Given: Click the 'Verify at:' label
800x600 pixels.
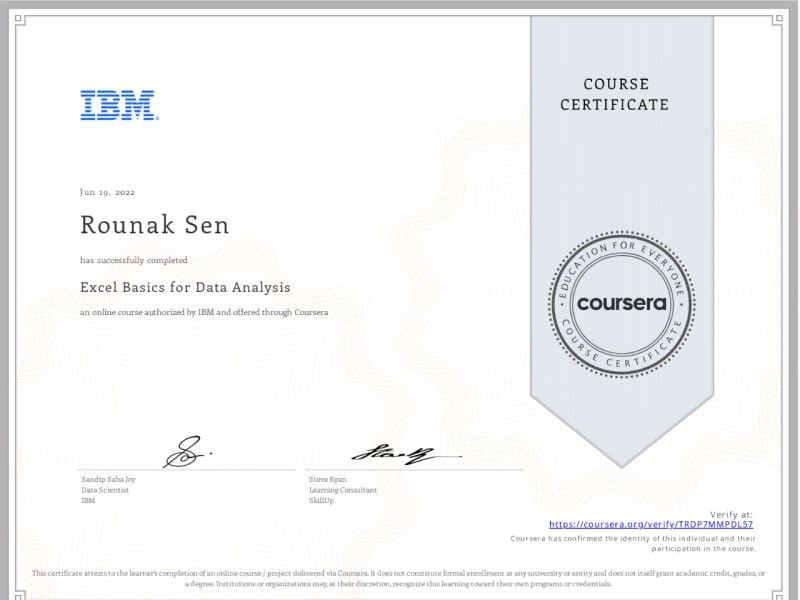Looking at the screenshot, I should pos(731,515).
